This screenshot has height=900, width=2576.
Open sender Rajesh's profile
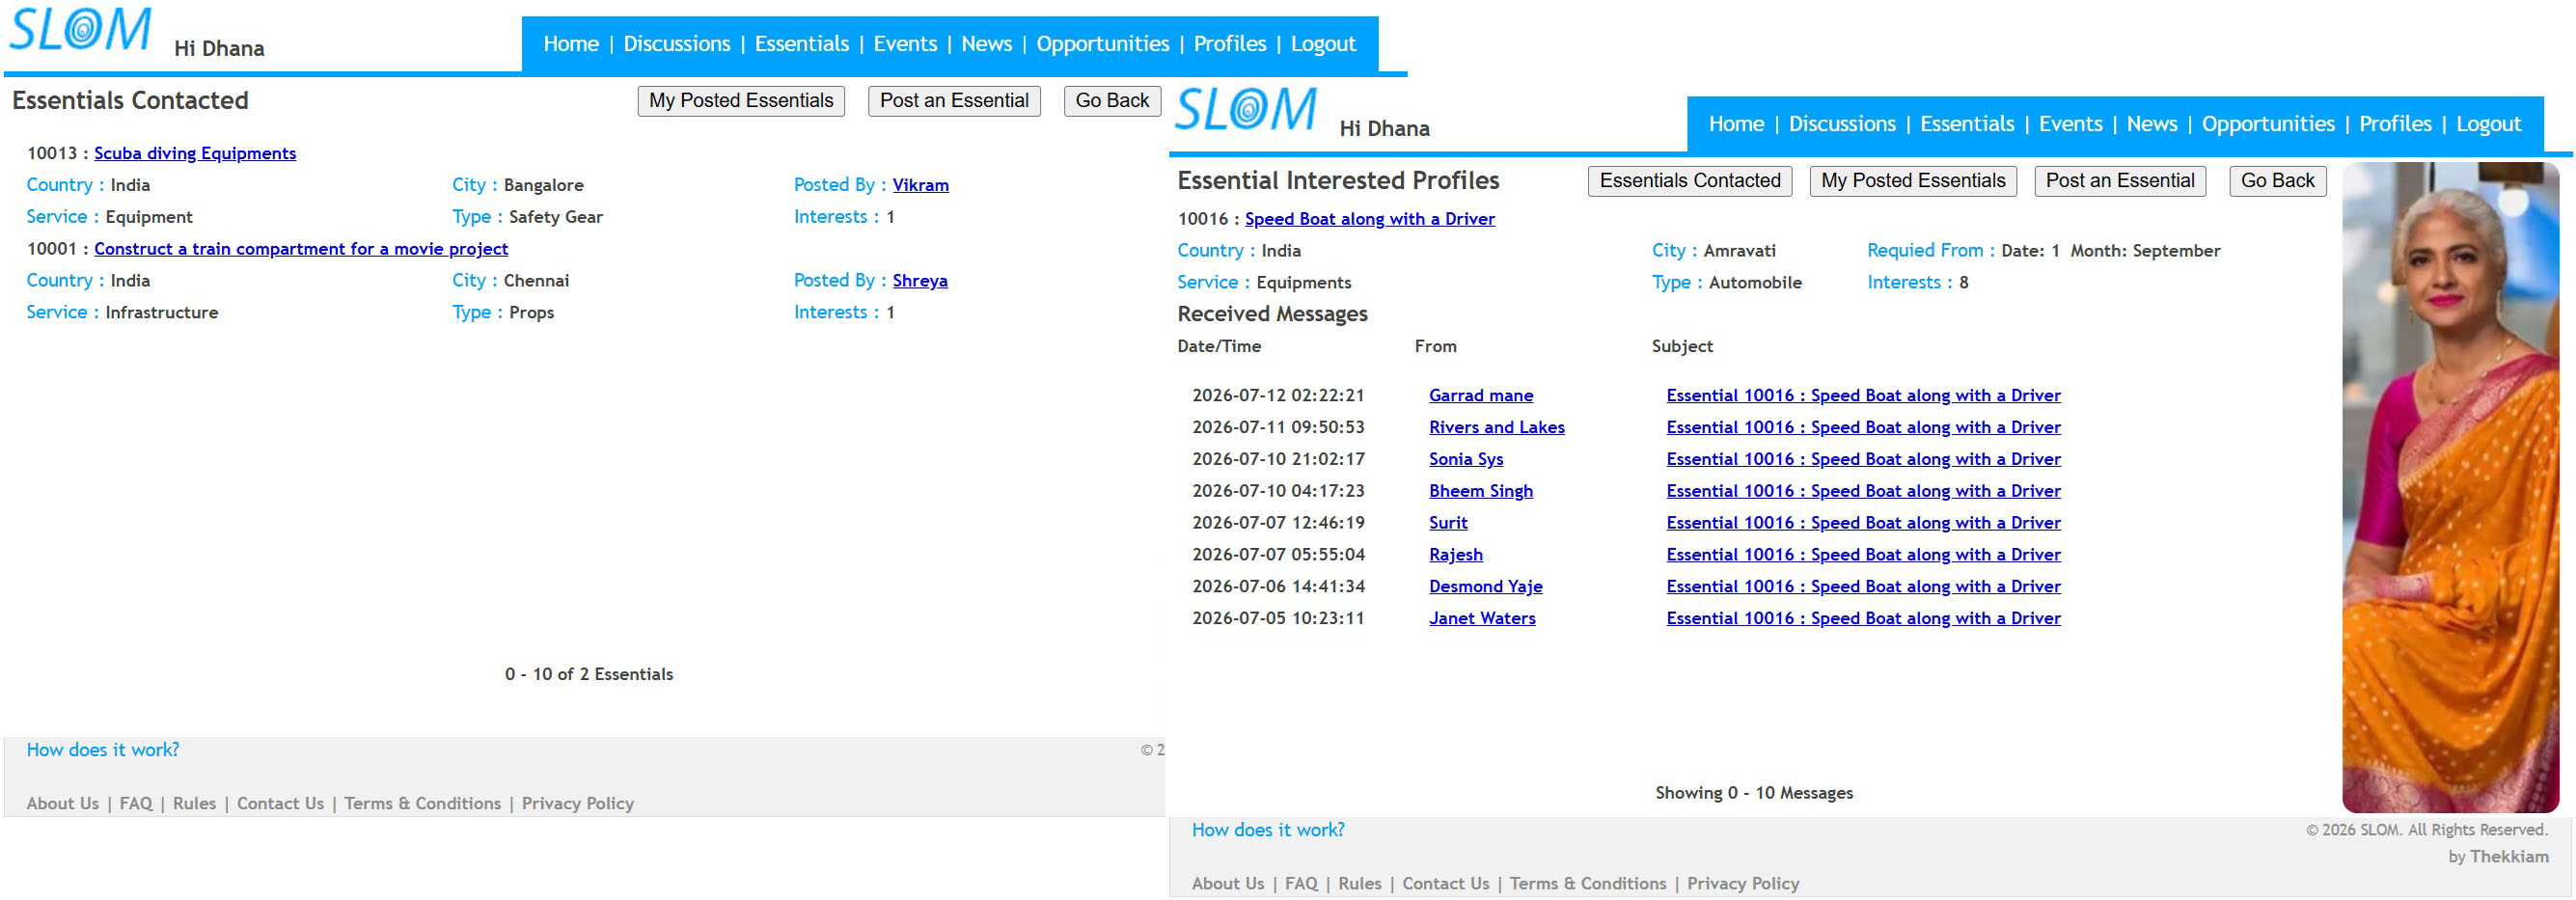(x=1456, y=555)
